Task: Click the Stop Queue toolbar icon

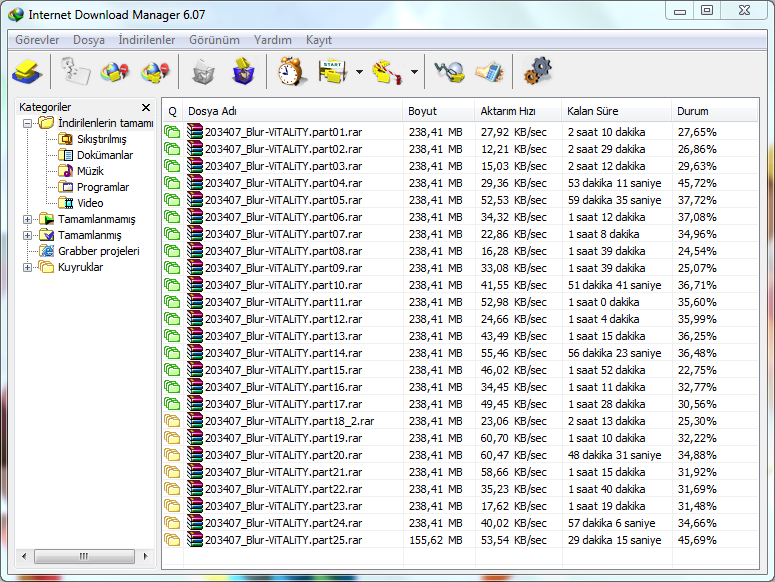Action: click(x=387, y=72)
